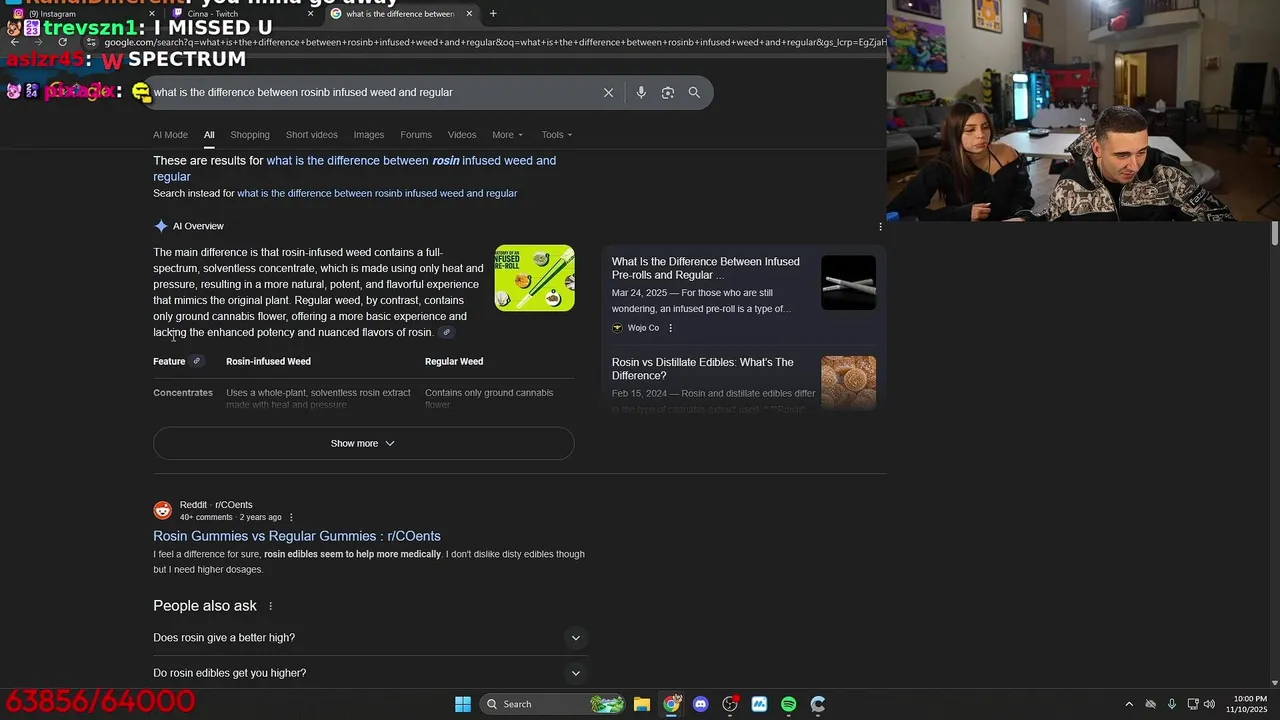Open source link icon after 'flavors of rosin'

(x=447, y=332)
